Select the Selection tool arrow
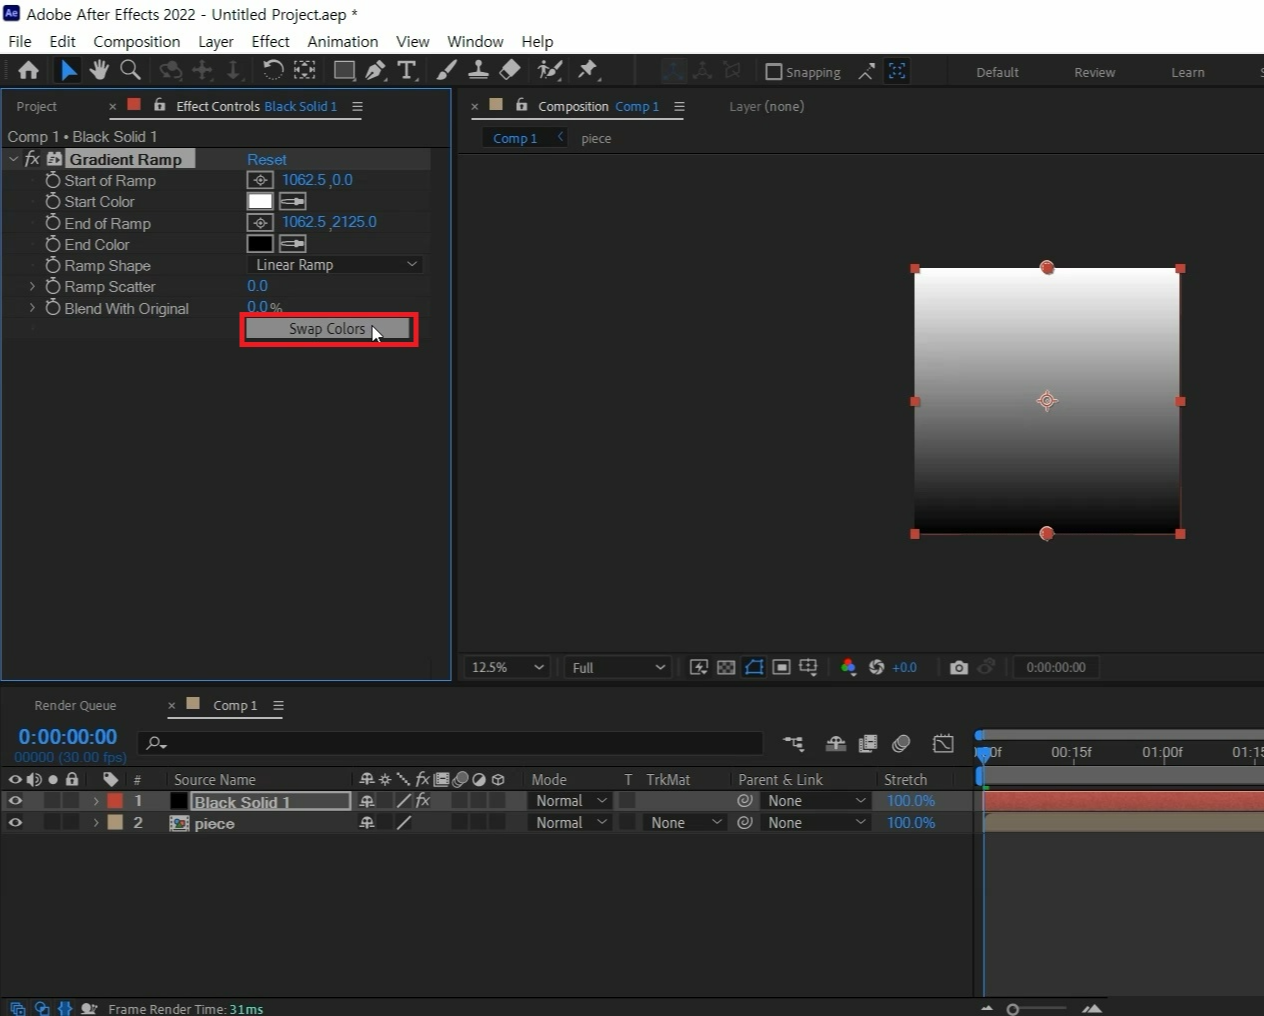This screenshot has width=1264, height=1016. pyautogui.click(x=67, y=70)
